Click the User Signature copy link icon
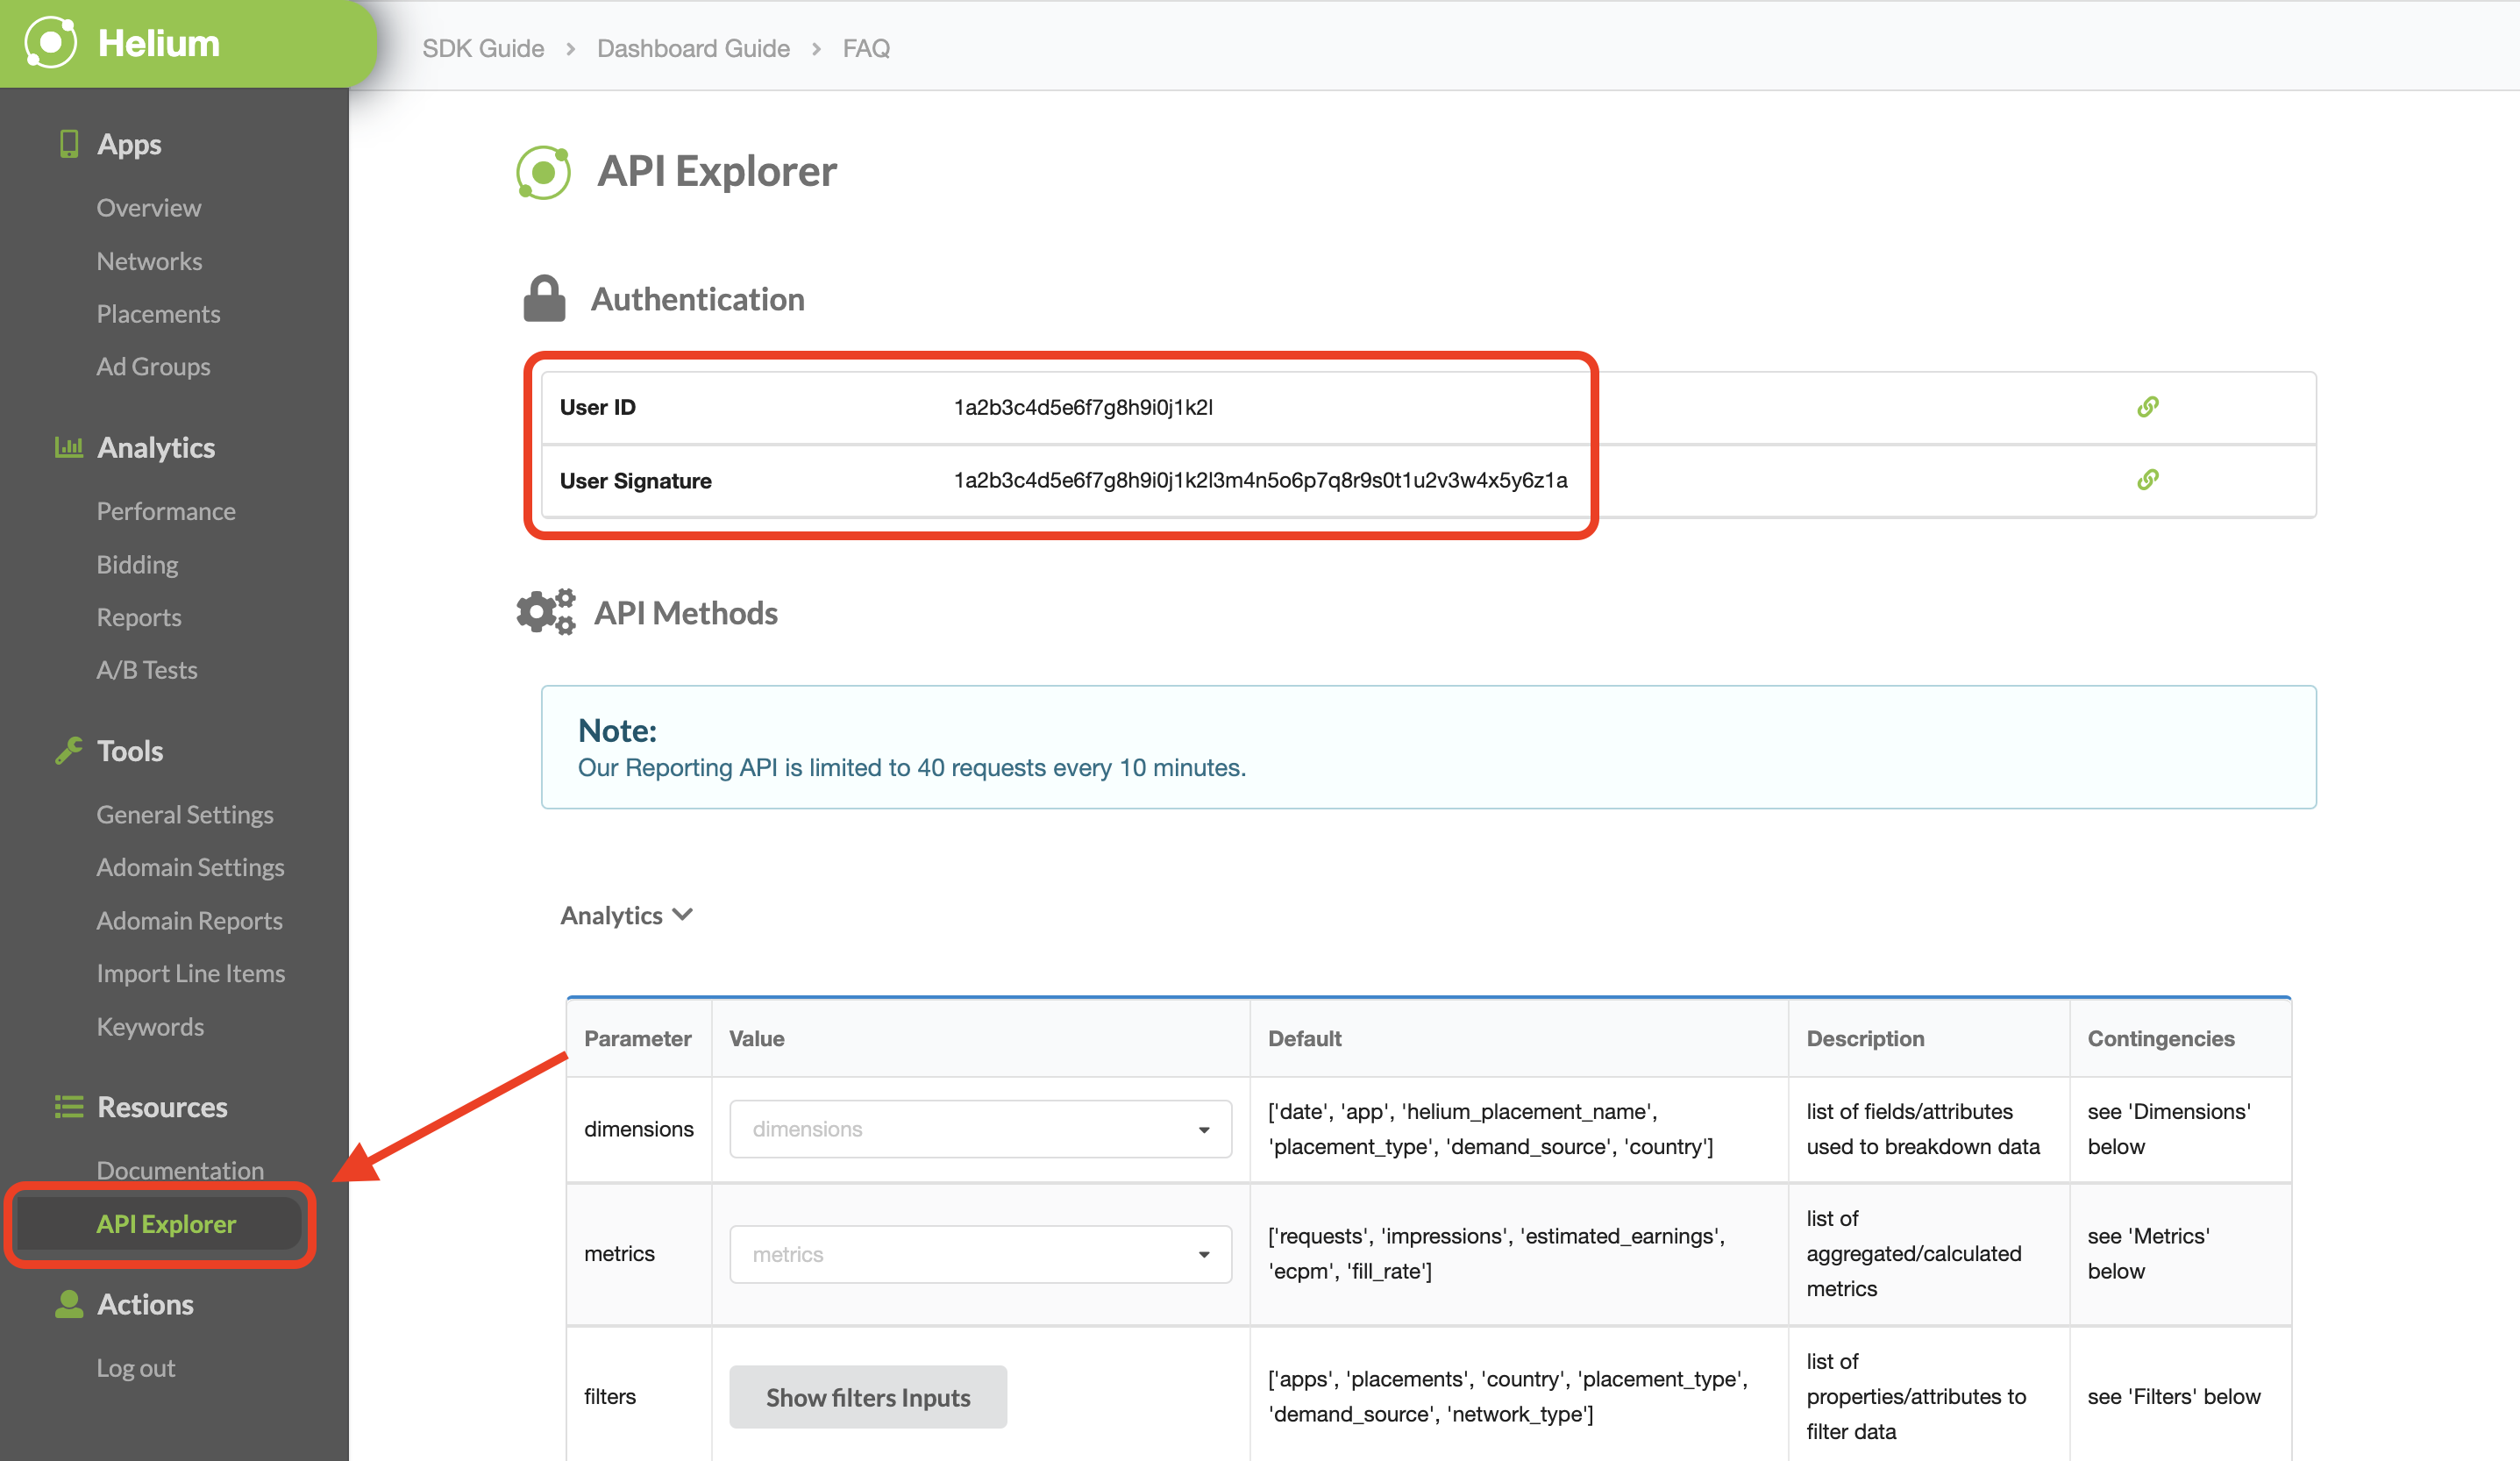2520x1461 pixels. (x=2148, y=478)
